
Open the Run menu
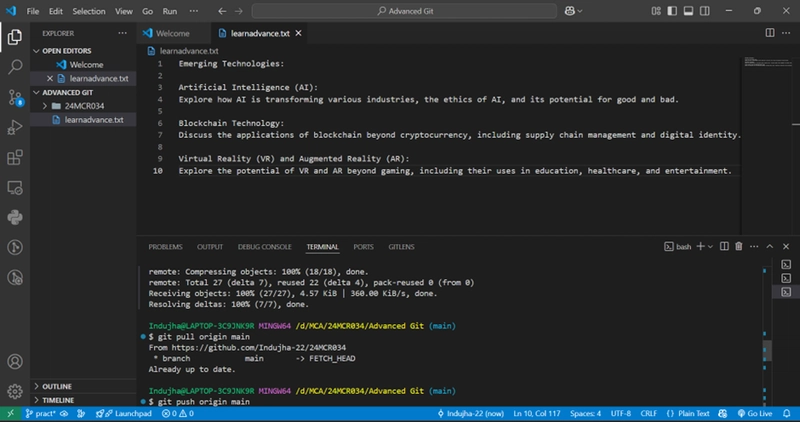170,11
